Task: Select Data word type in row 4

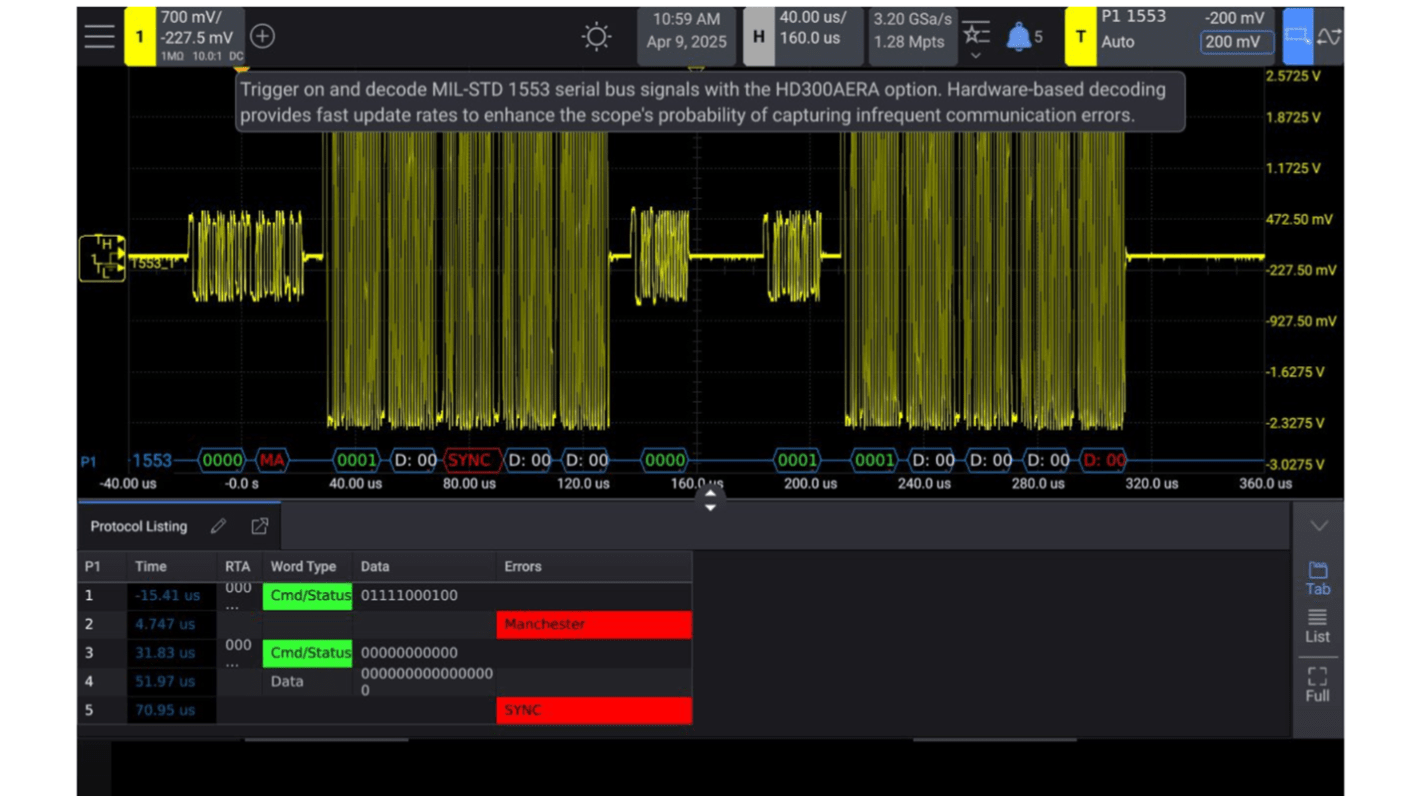Action: coord(287,681)
